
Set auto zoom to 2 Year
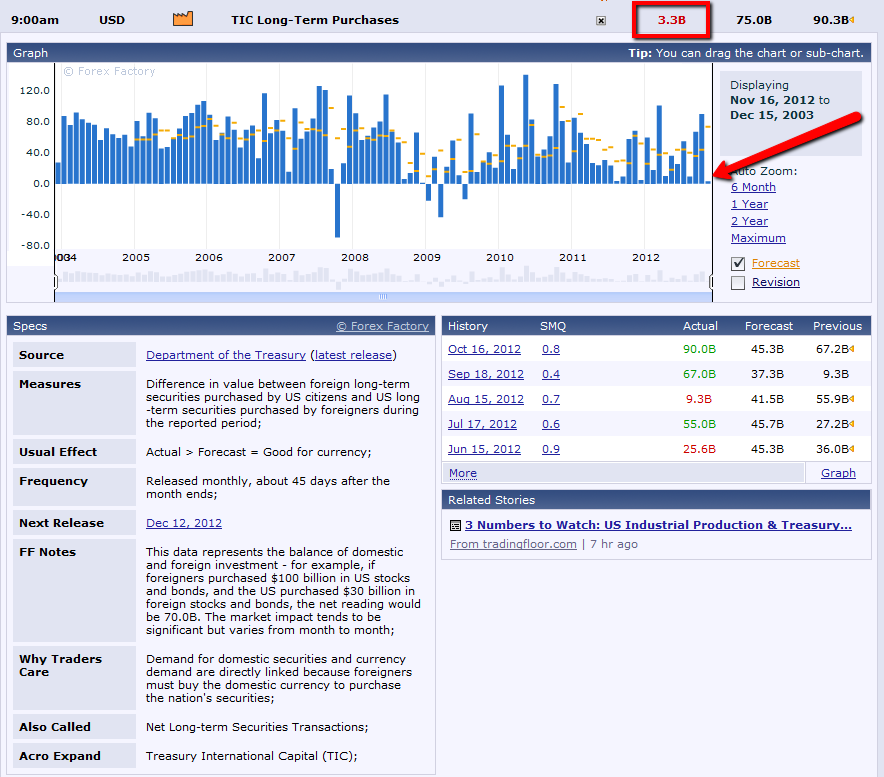pos(749,221)
